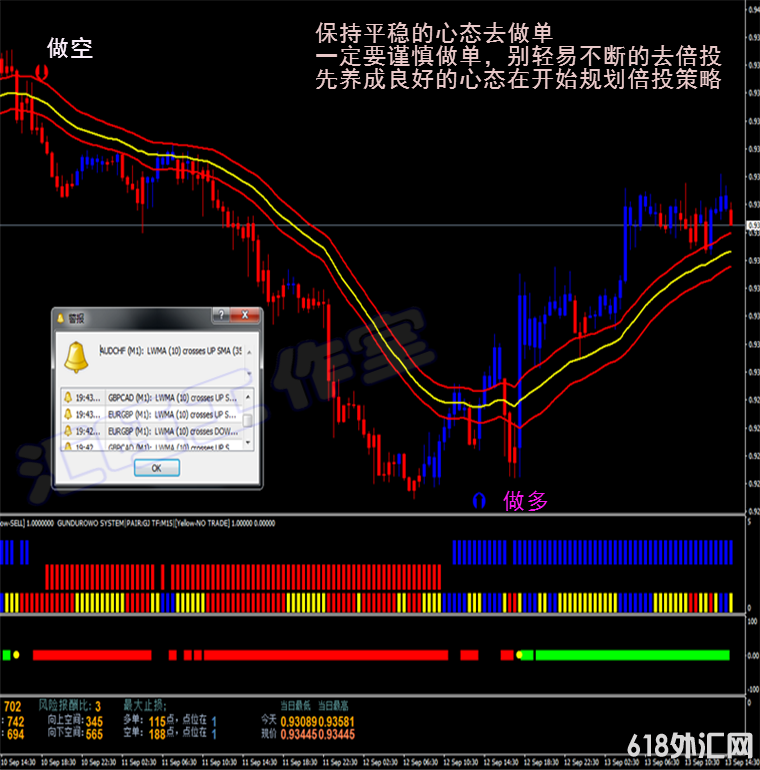Click the AUDCHF alert message text field
Screen dimensions: 760x770
[x=170, y=351]
